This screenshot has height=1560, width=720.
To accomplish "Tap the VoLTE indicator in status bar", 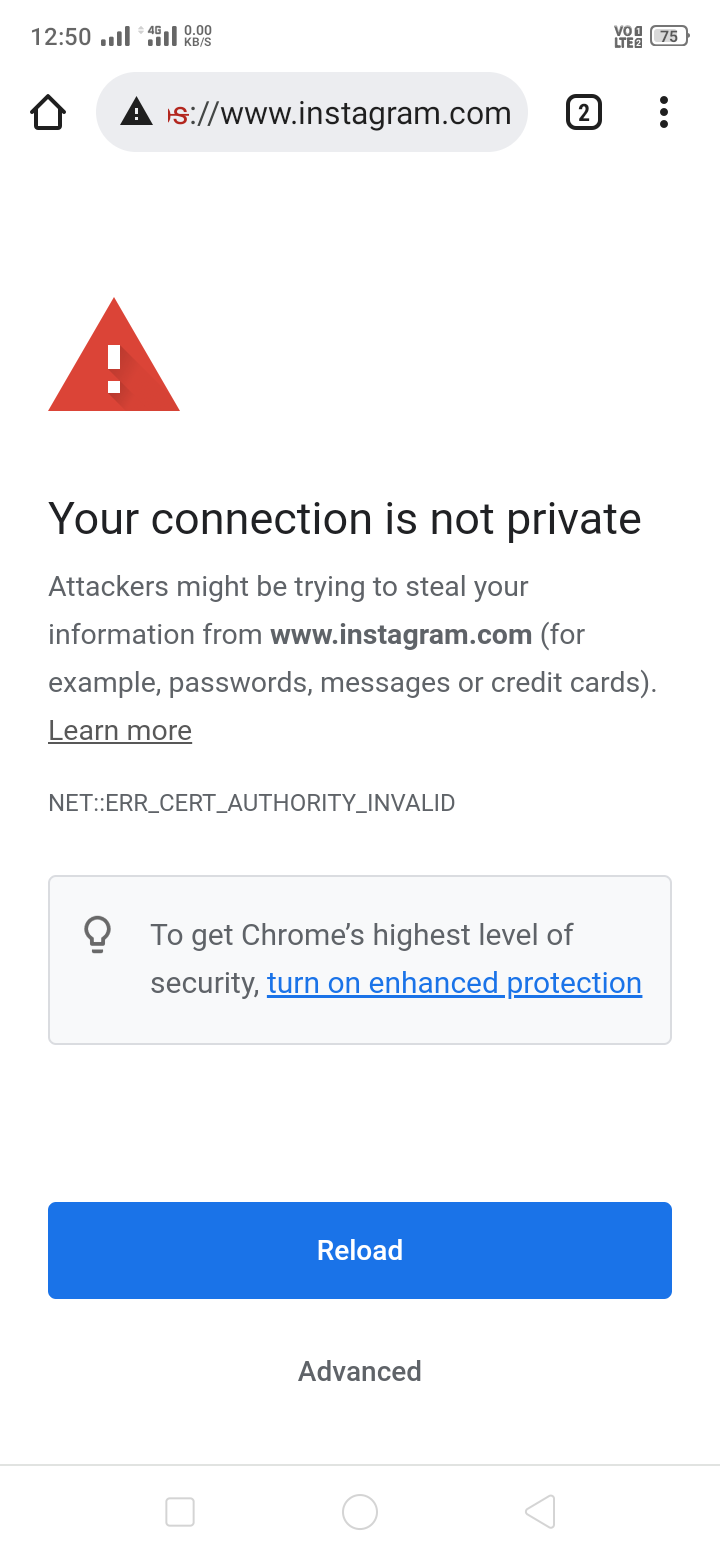I will pos(627,37).
